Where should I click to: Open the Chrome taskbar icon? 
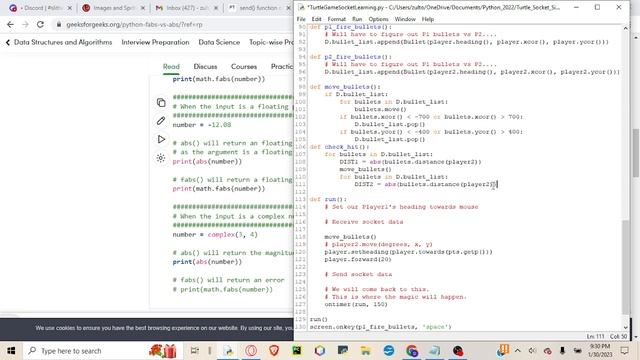(412, 351)
